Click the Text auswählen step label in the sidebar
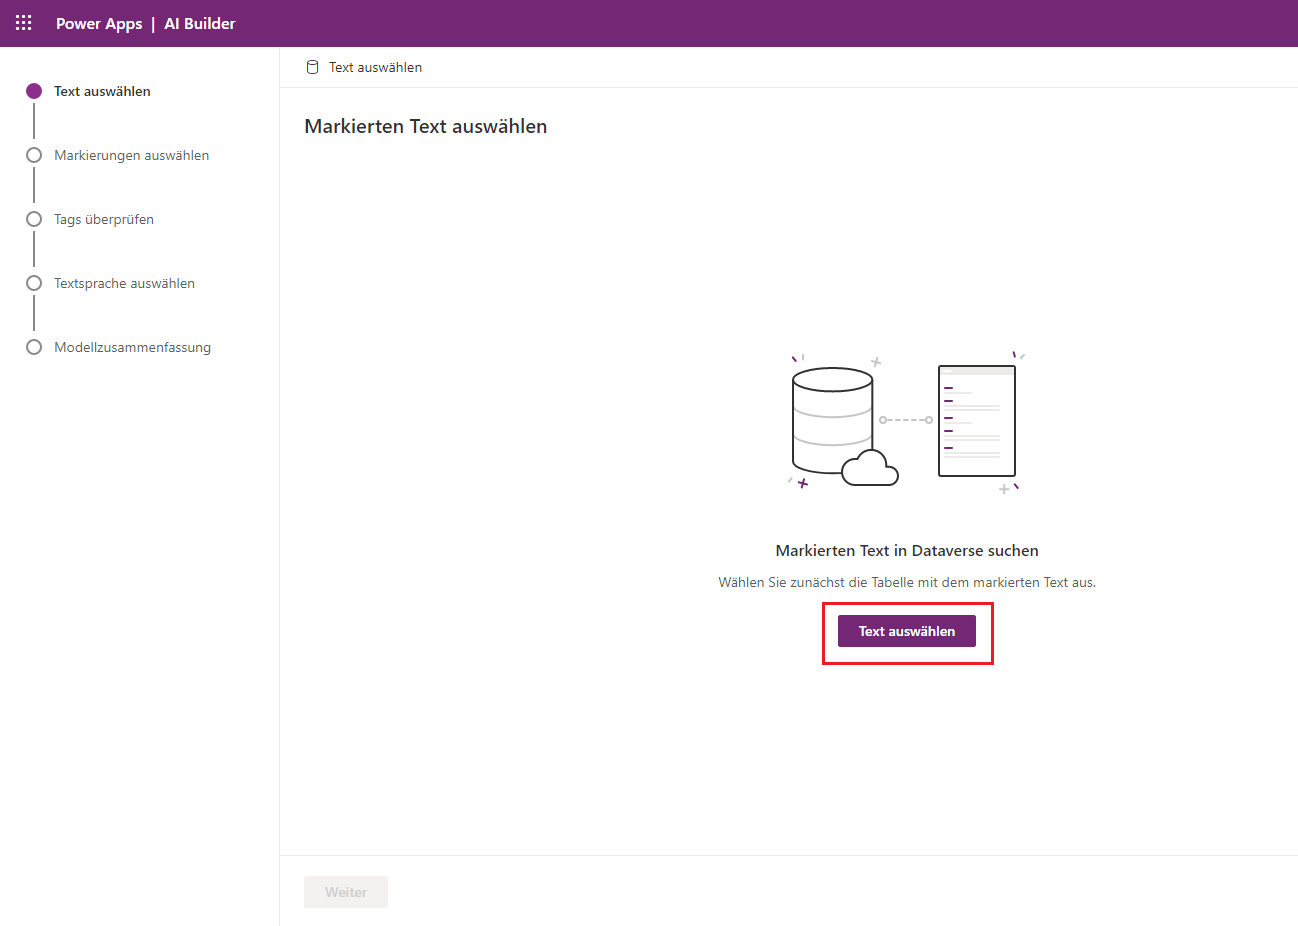This screenshot has height=926, width=1298. (102, 91)
